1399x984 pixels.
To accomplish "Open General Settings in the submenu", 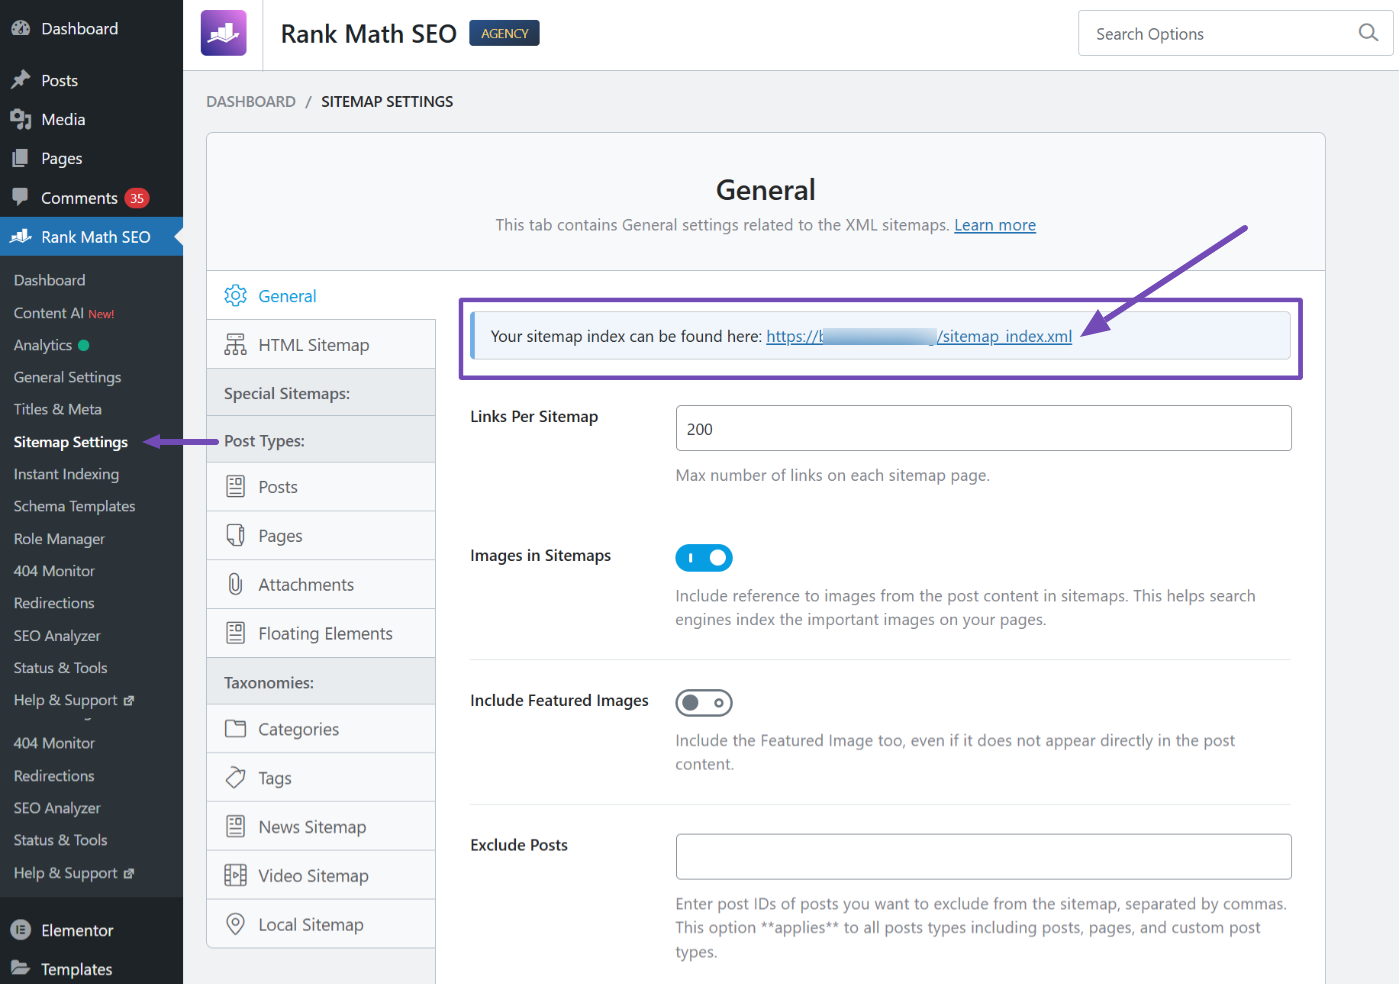I will 67,377.
